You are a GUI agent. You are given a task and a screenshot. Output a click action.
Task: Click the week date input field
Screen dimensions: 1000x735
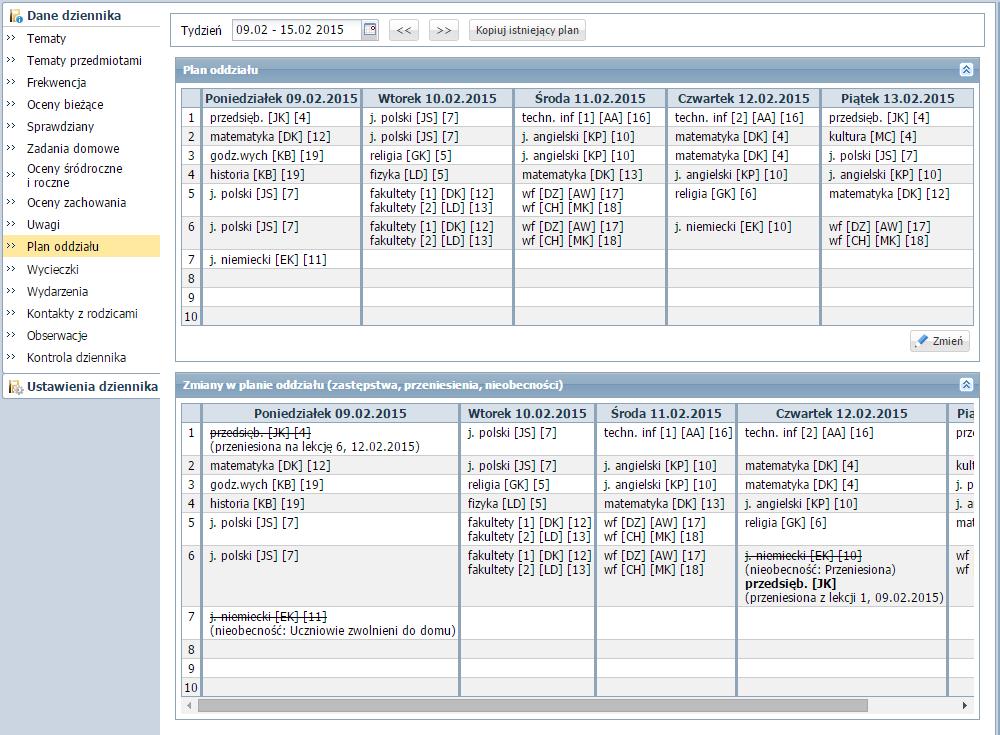[x=298, y=29]
